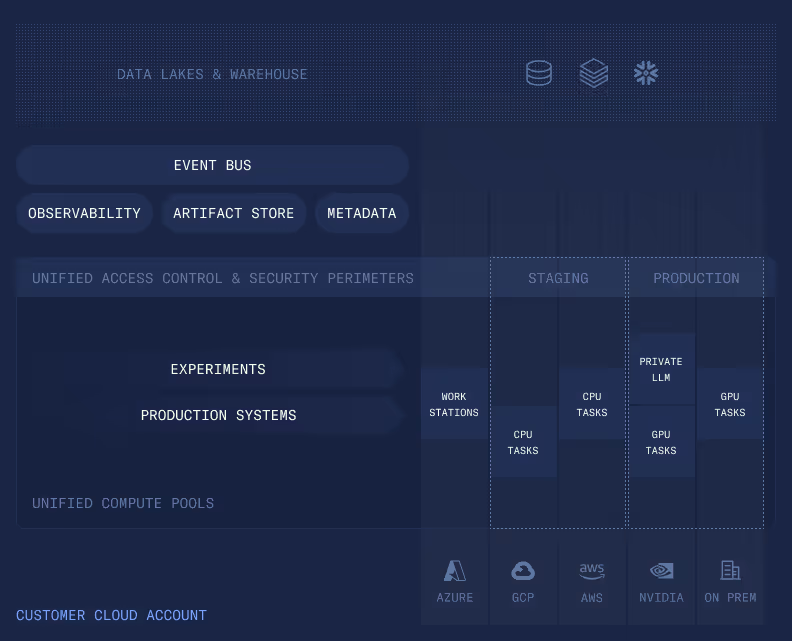The image size is (792, 641).
Task: Click the Snowflake icon
Action: [646, 73]
